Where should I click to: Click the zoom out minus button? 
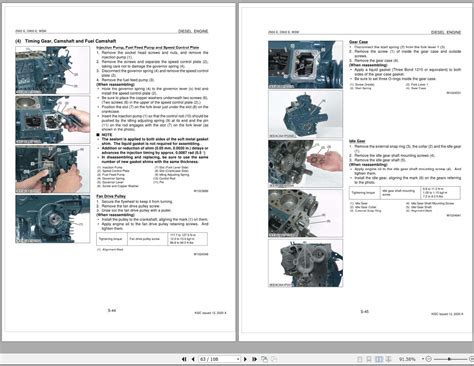(429, 359)
